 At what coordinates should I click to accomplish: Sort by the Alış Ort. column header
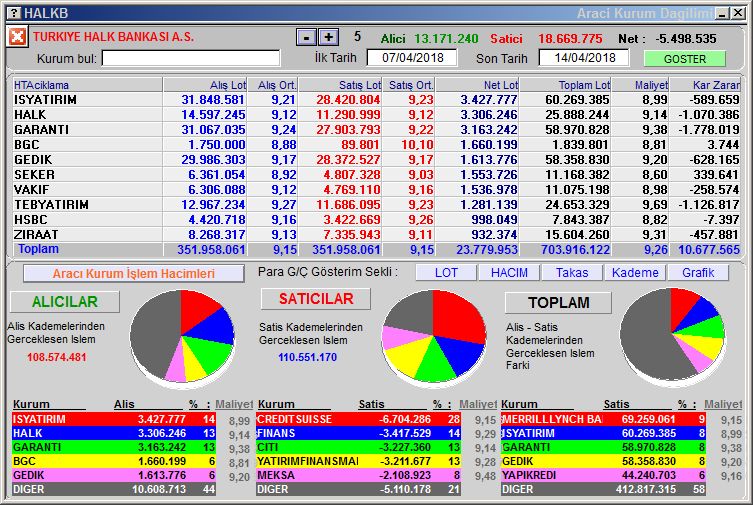click(x=273, y=85)
